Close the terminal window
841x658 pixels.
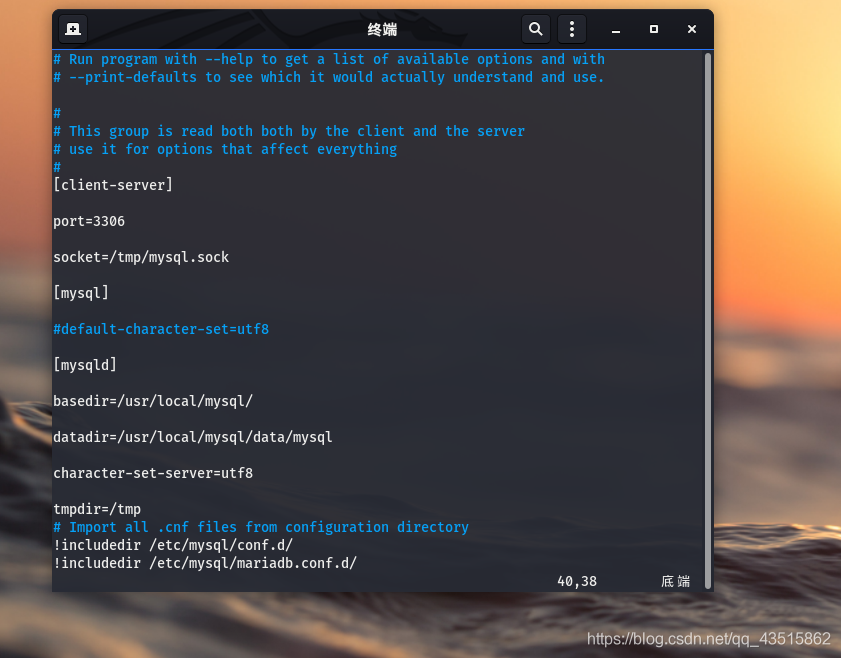692,29
